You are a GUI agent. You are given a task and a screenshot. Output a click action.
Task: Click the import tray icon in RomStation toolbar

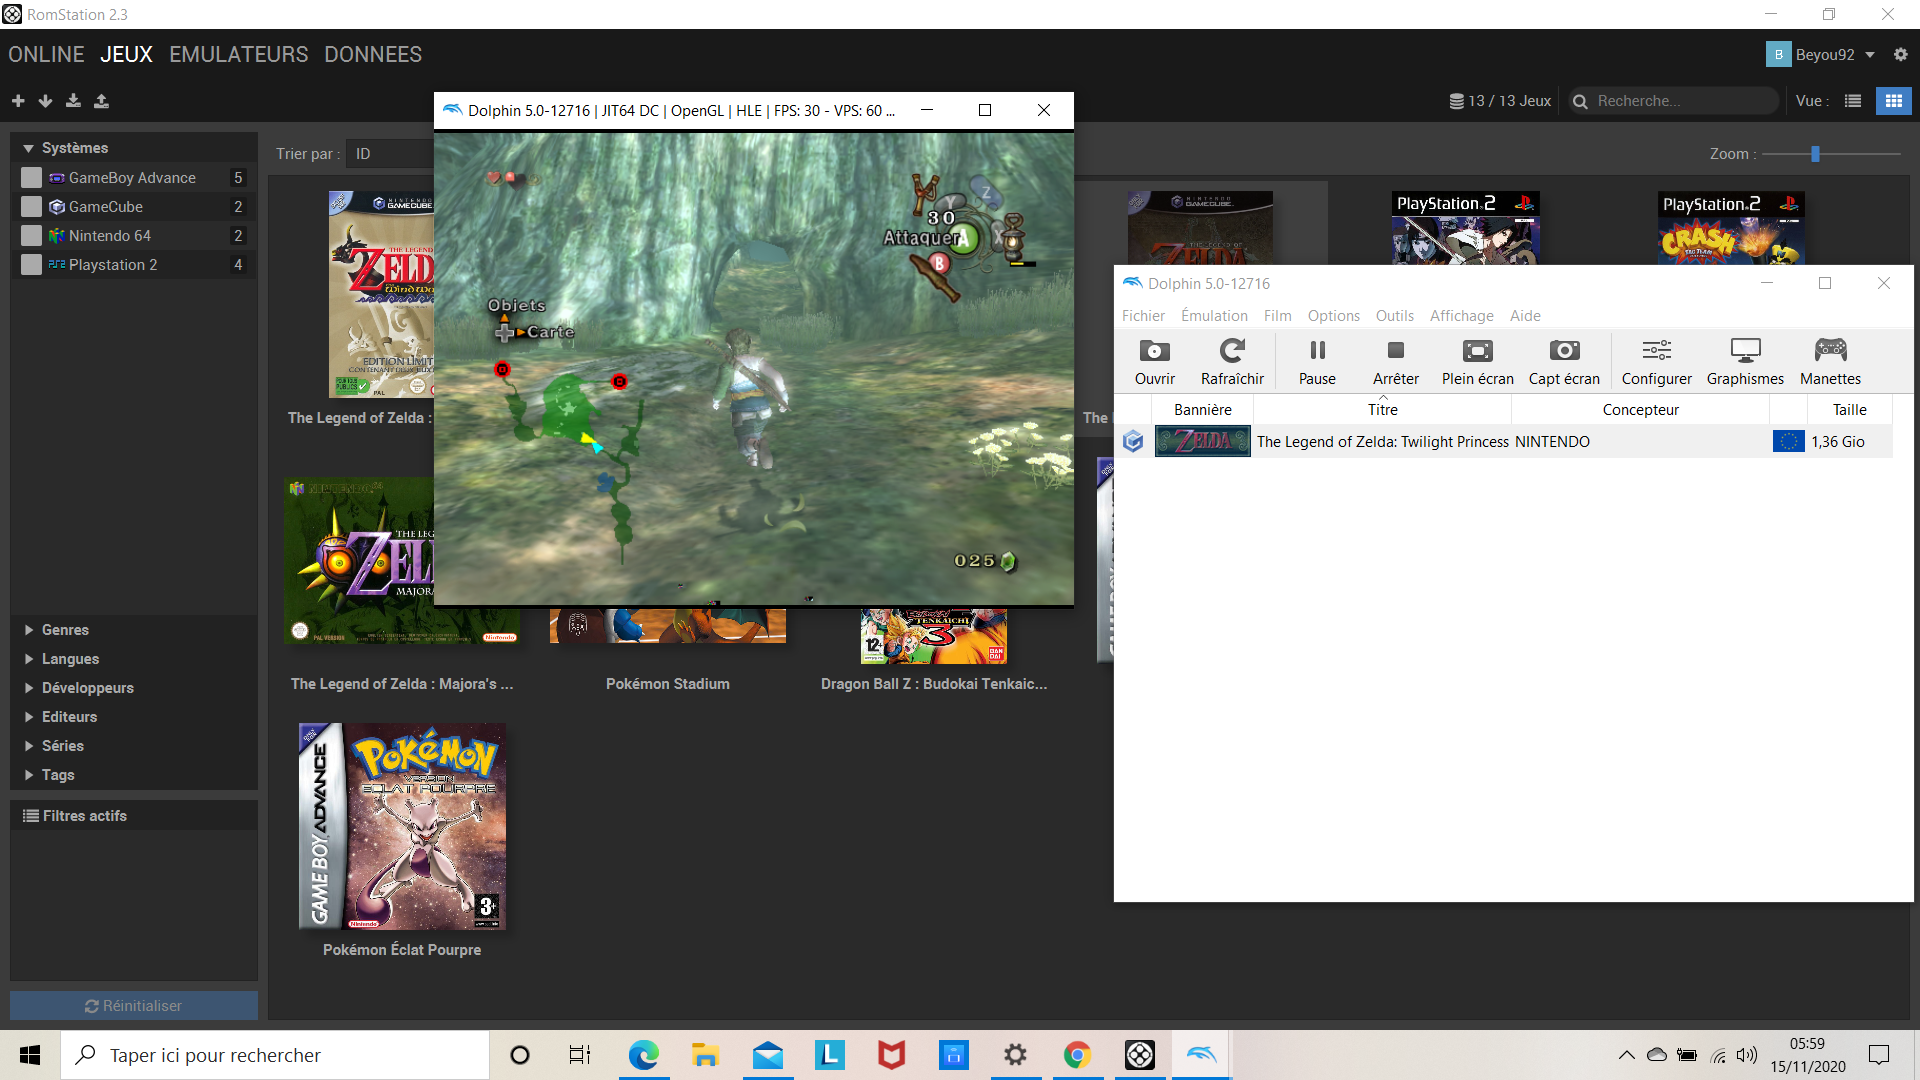(x=73, y=101)
